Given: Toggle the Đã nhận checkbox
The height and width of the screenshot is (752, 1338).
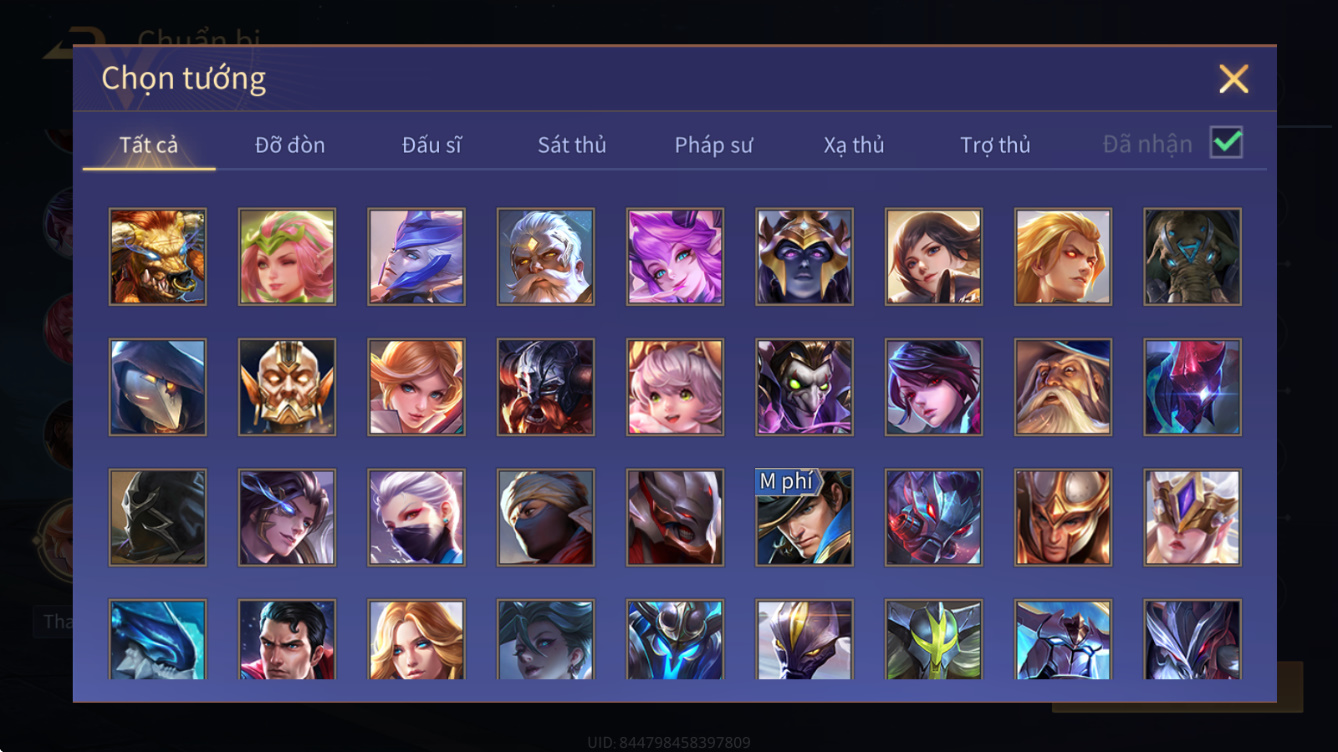Looking at the screenshot, I should point(1227,143).
